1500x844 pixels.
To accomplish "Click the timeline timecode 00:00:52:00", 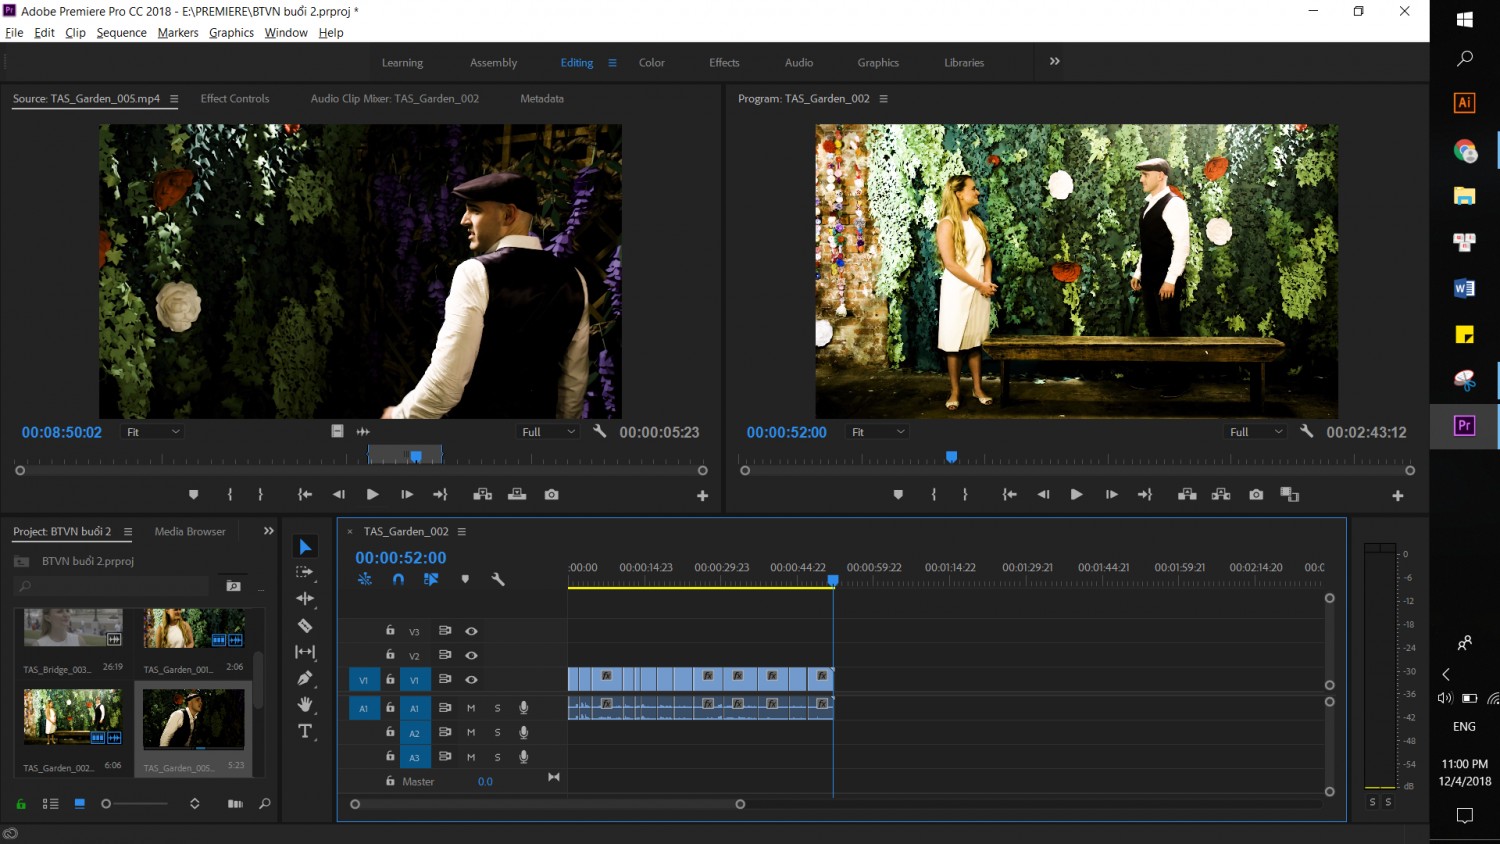I will coord(400,558).
